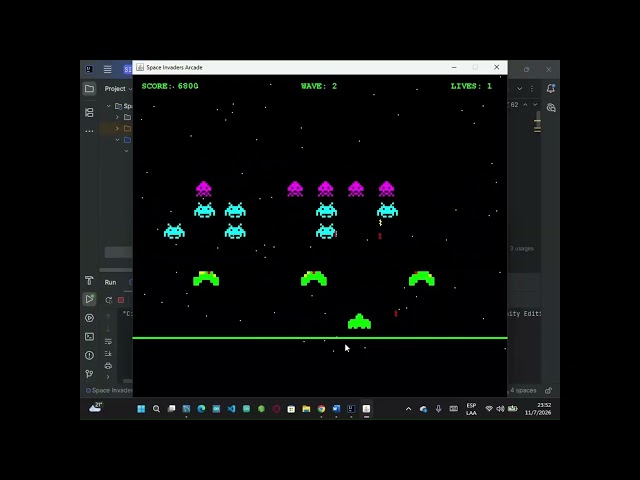Toggle soft-wrap in Run console
Screen dimensions: 640x480
(x=108, y=341)
